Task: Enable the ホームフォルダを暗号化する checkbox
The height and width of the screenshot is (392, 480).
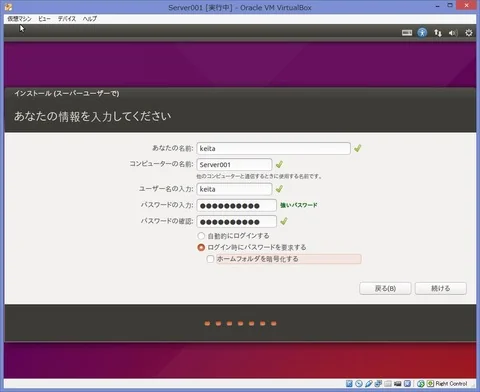Action: pyautogui.click(x=210, y=259)
